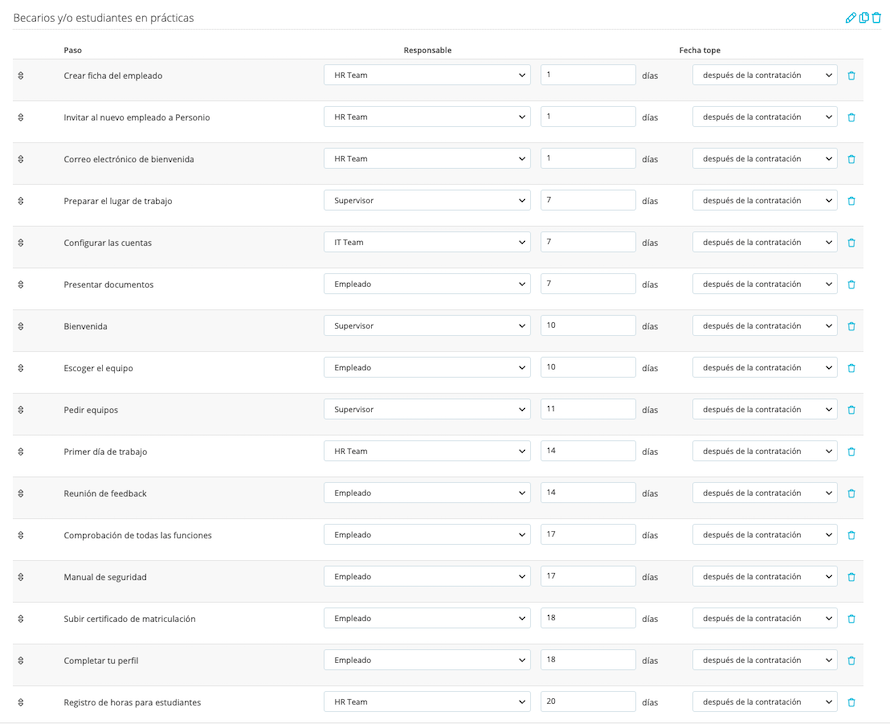Click the 'Responsable' column header
Screen dimensions: 890x724
427,50
